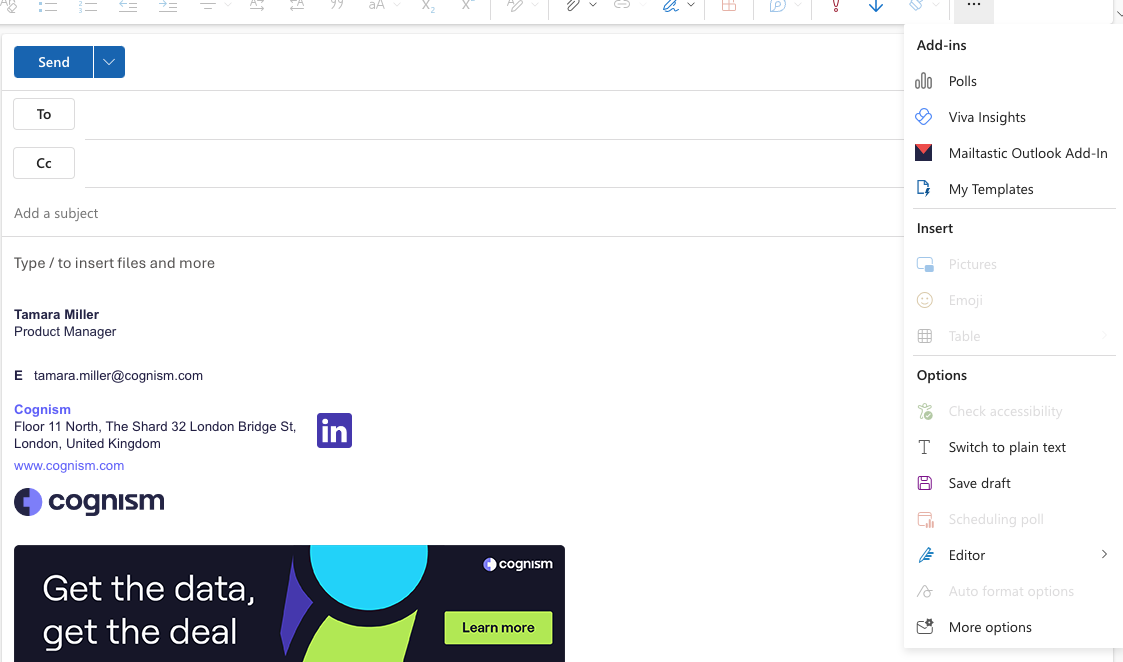Click the Product Manager title text

coord(65,332)
